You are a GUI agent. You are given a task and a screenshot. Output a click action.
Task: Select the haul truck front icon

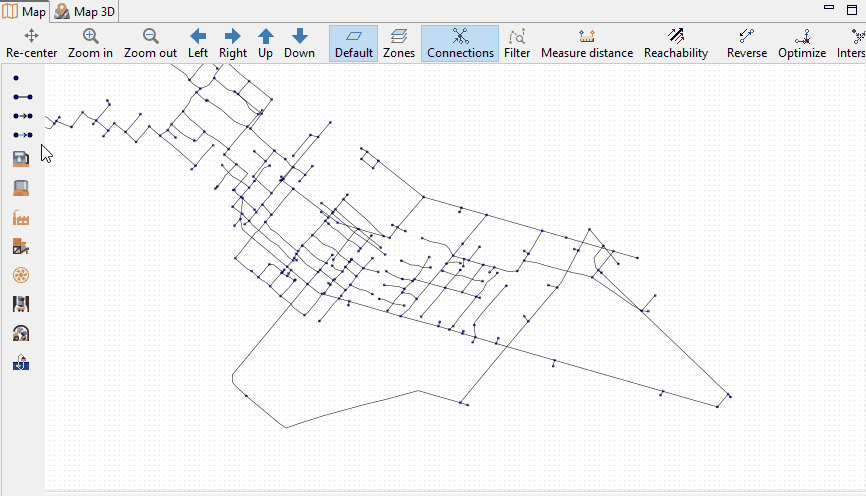pos(21,304)
